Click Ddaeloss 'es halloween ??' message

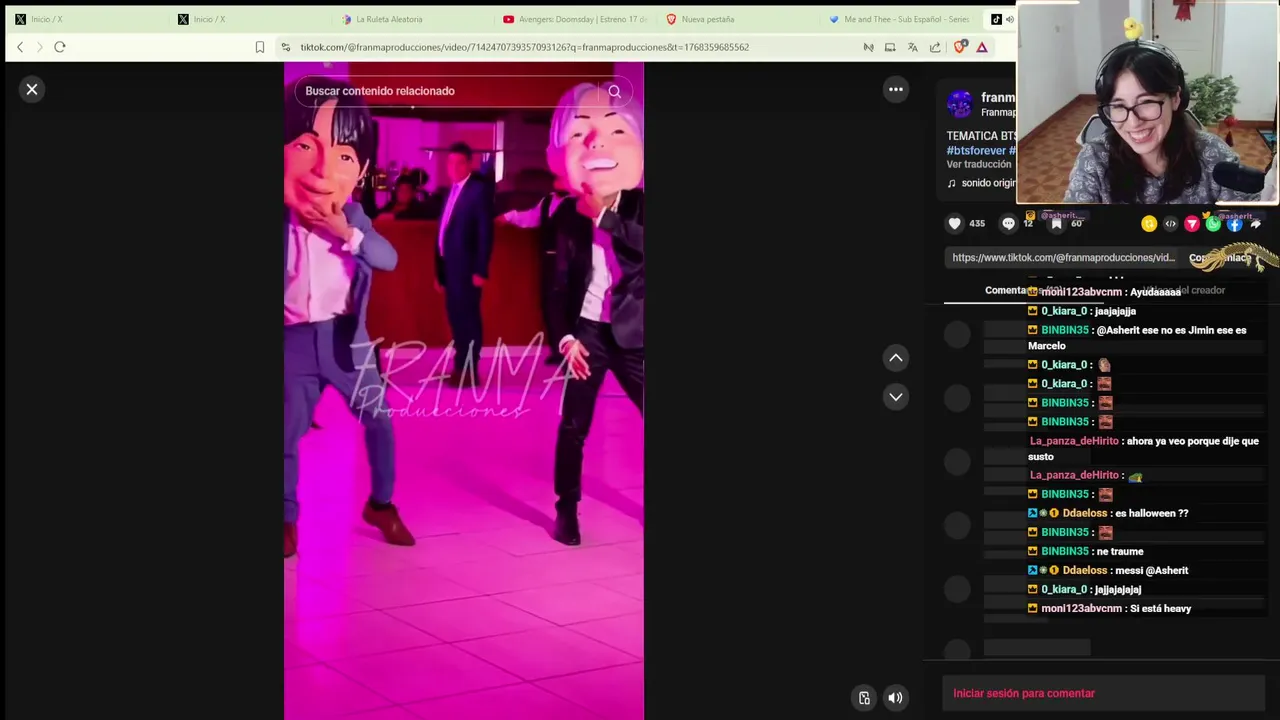[x=1108, y=514]
